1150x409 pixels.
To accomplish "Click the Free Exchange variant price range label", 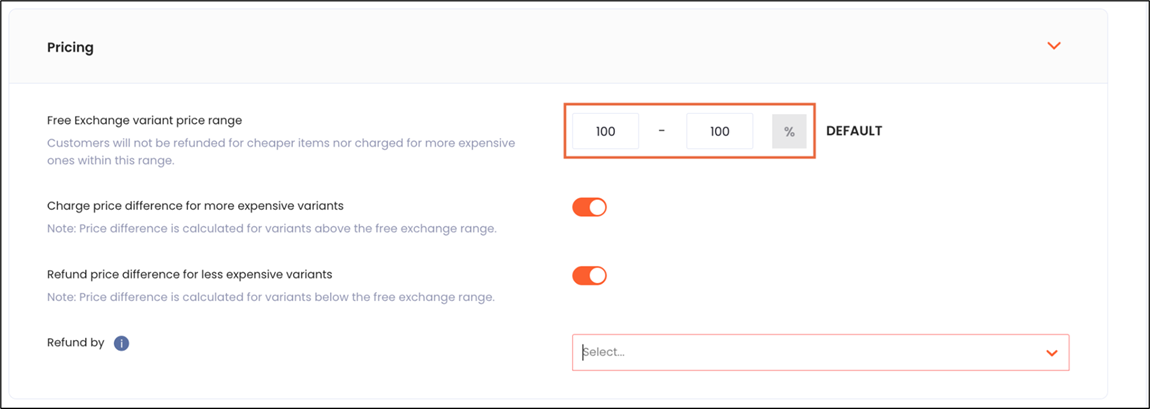I will [144, 121].
